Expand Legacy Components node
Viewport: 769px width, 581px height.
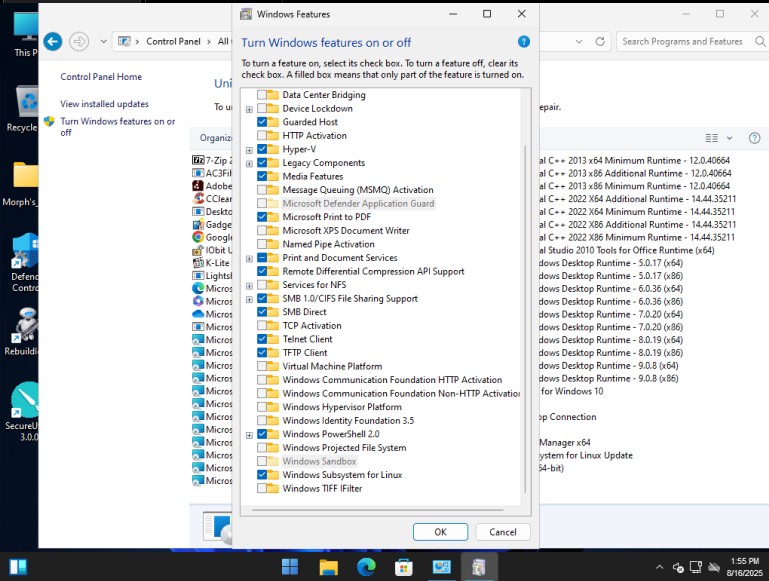click(x=249, y=163)
